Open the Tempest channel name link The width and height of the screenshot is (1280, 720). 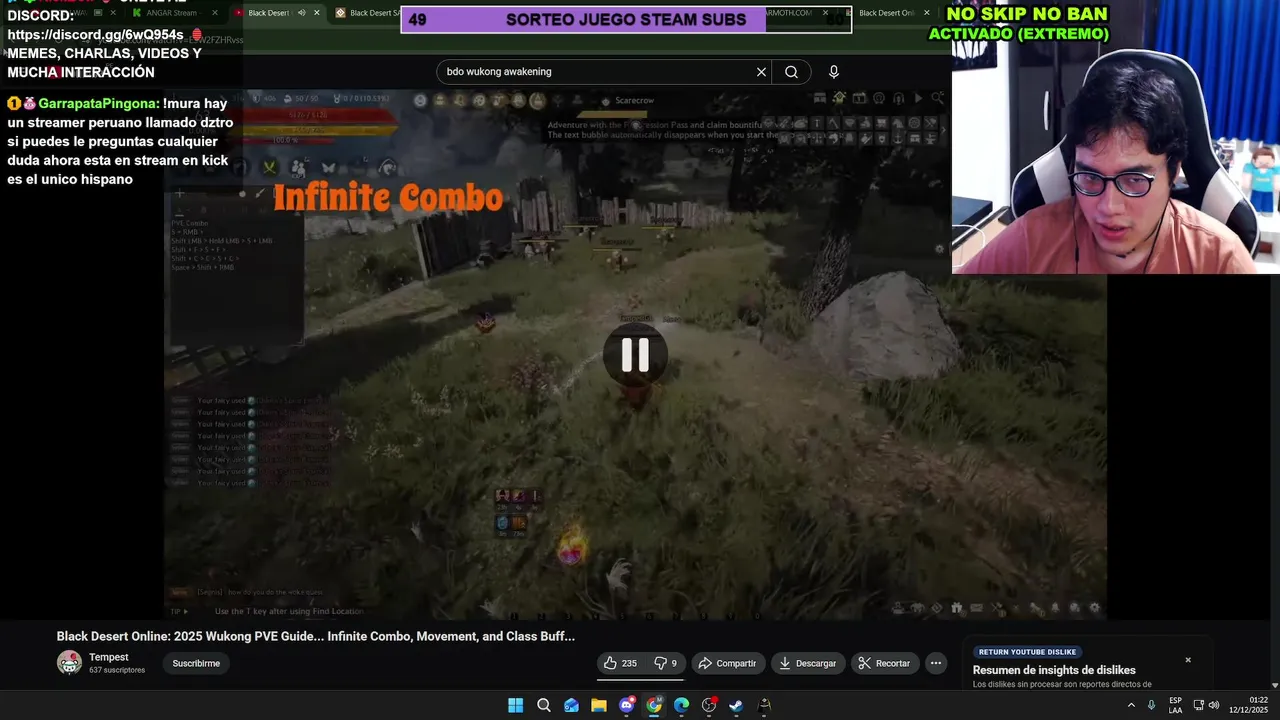(x=109, y=657)
